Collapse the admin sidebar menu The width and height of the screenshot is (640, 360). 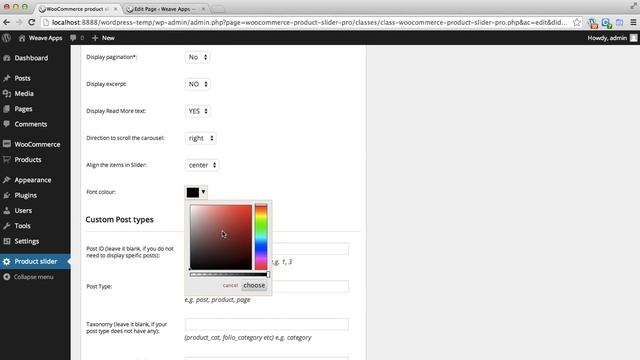click(29, 277)
